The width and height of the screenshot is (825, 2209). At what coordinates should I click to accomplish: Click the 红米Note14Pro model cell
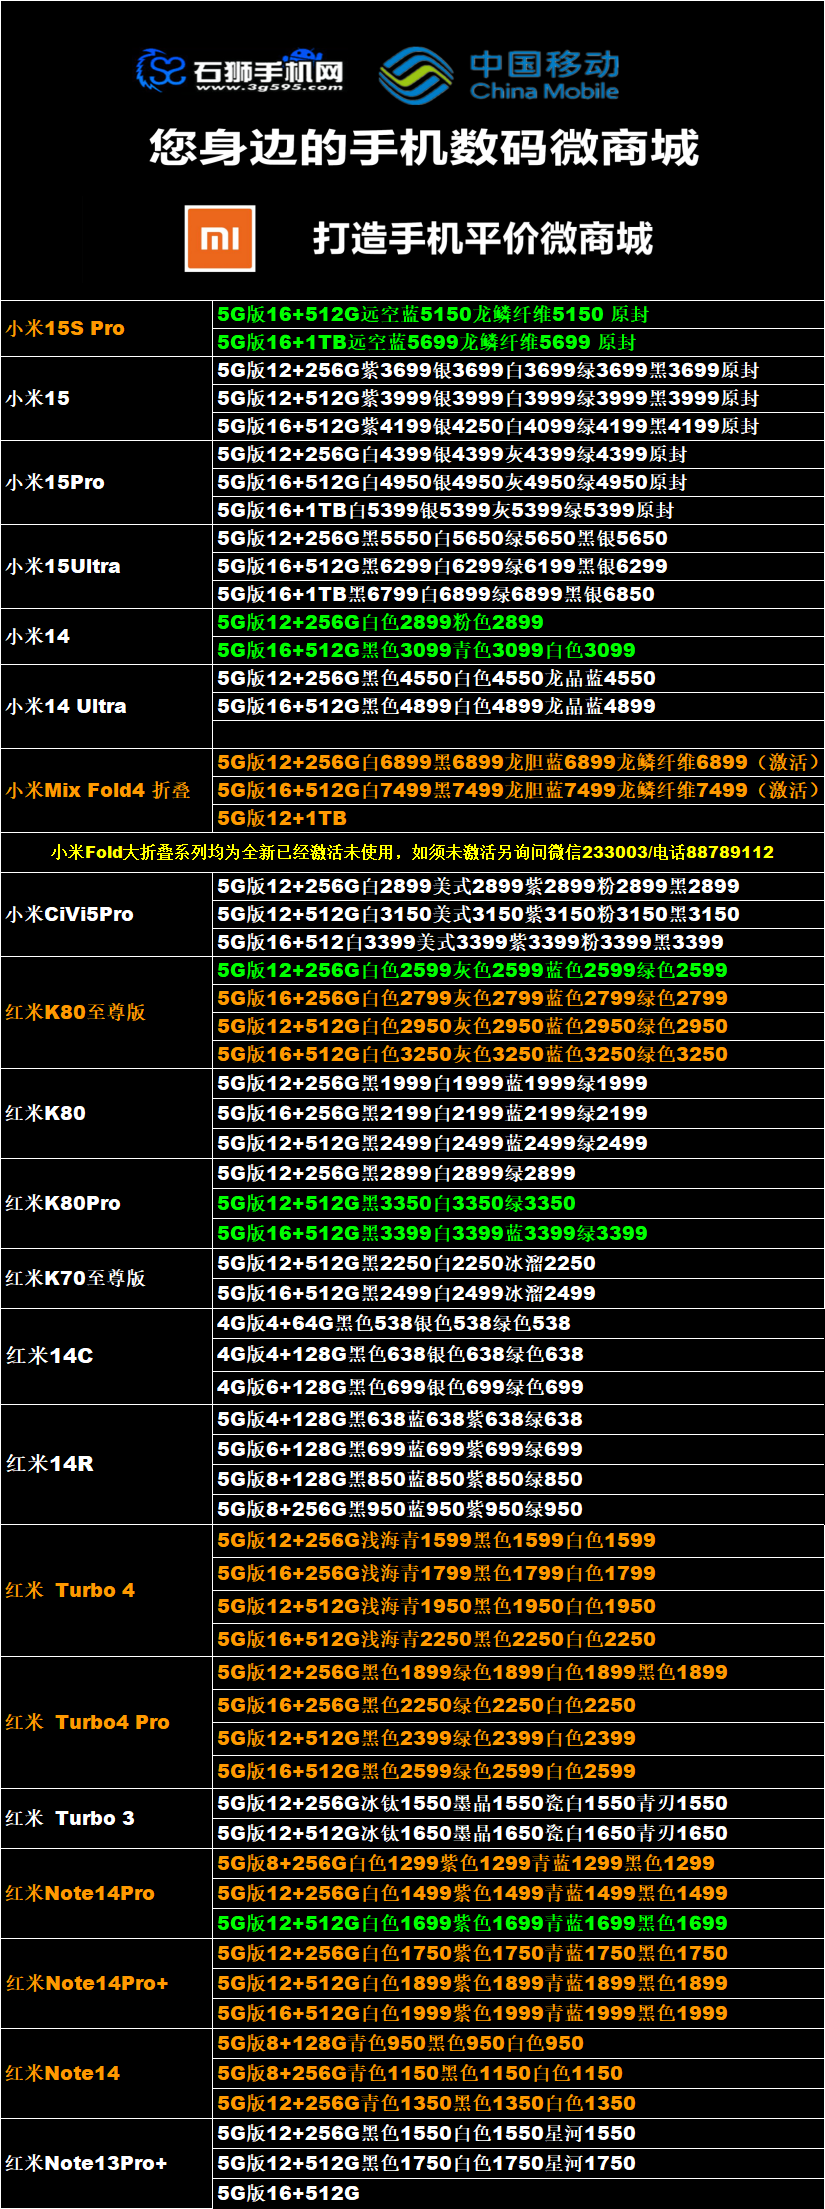(107, 1893)
